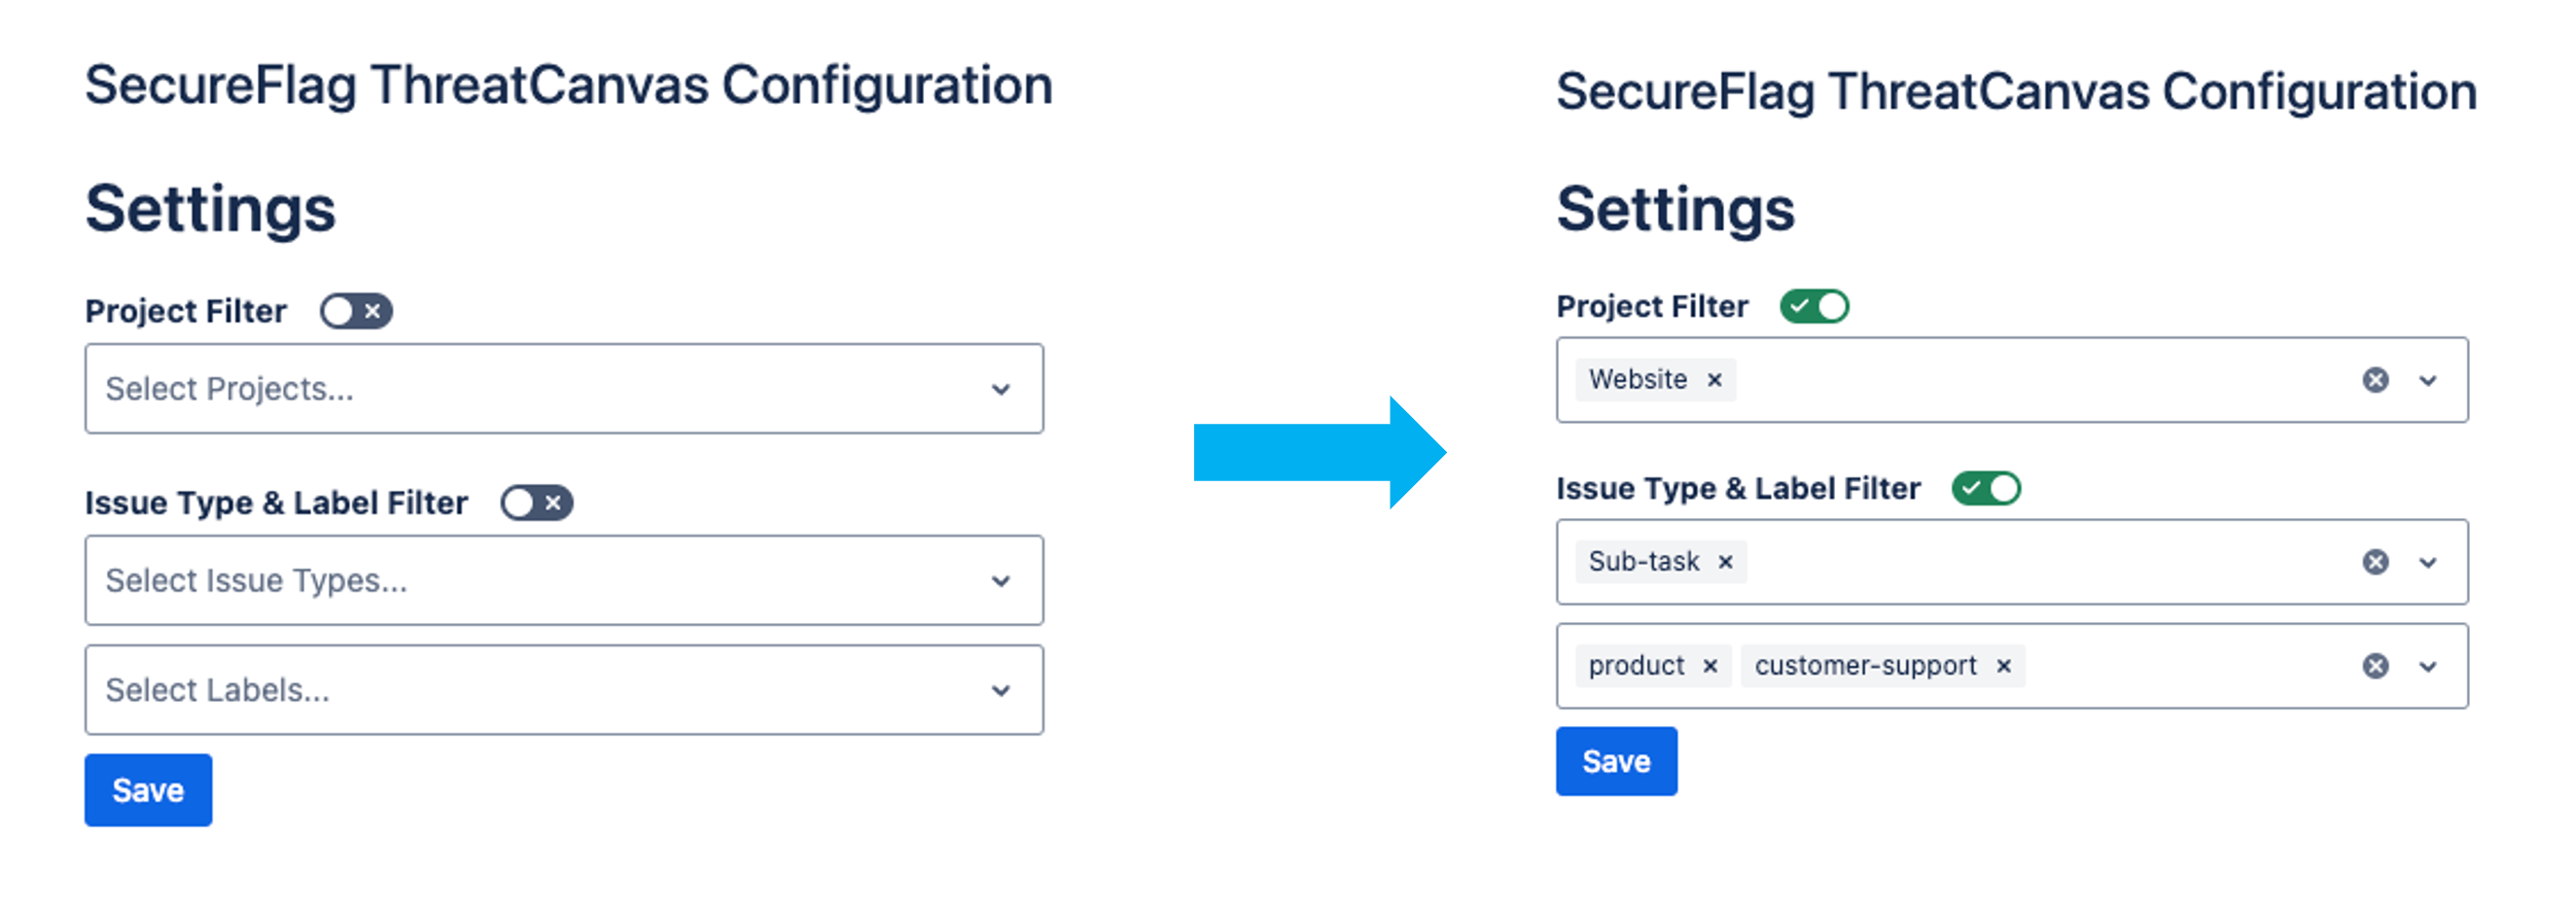The height and width of the screenshot is (904, 2576).
Task: Enable the disabled Issue Type & Label Filter toggle
Action: point(537,503)
